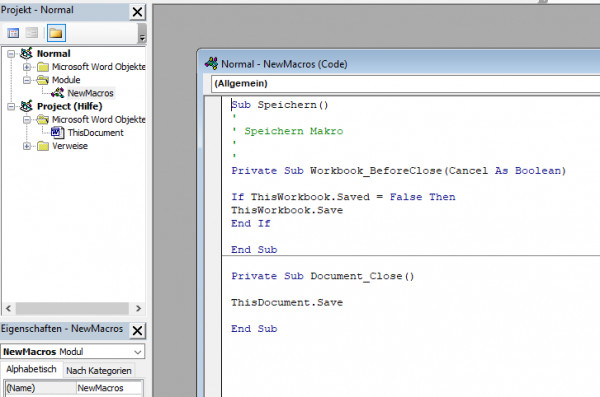Click the (Name) property row label
The image size is (600, 397).
point(41,388)
